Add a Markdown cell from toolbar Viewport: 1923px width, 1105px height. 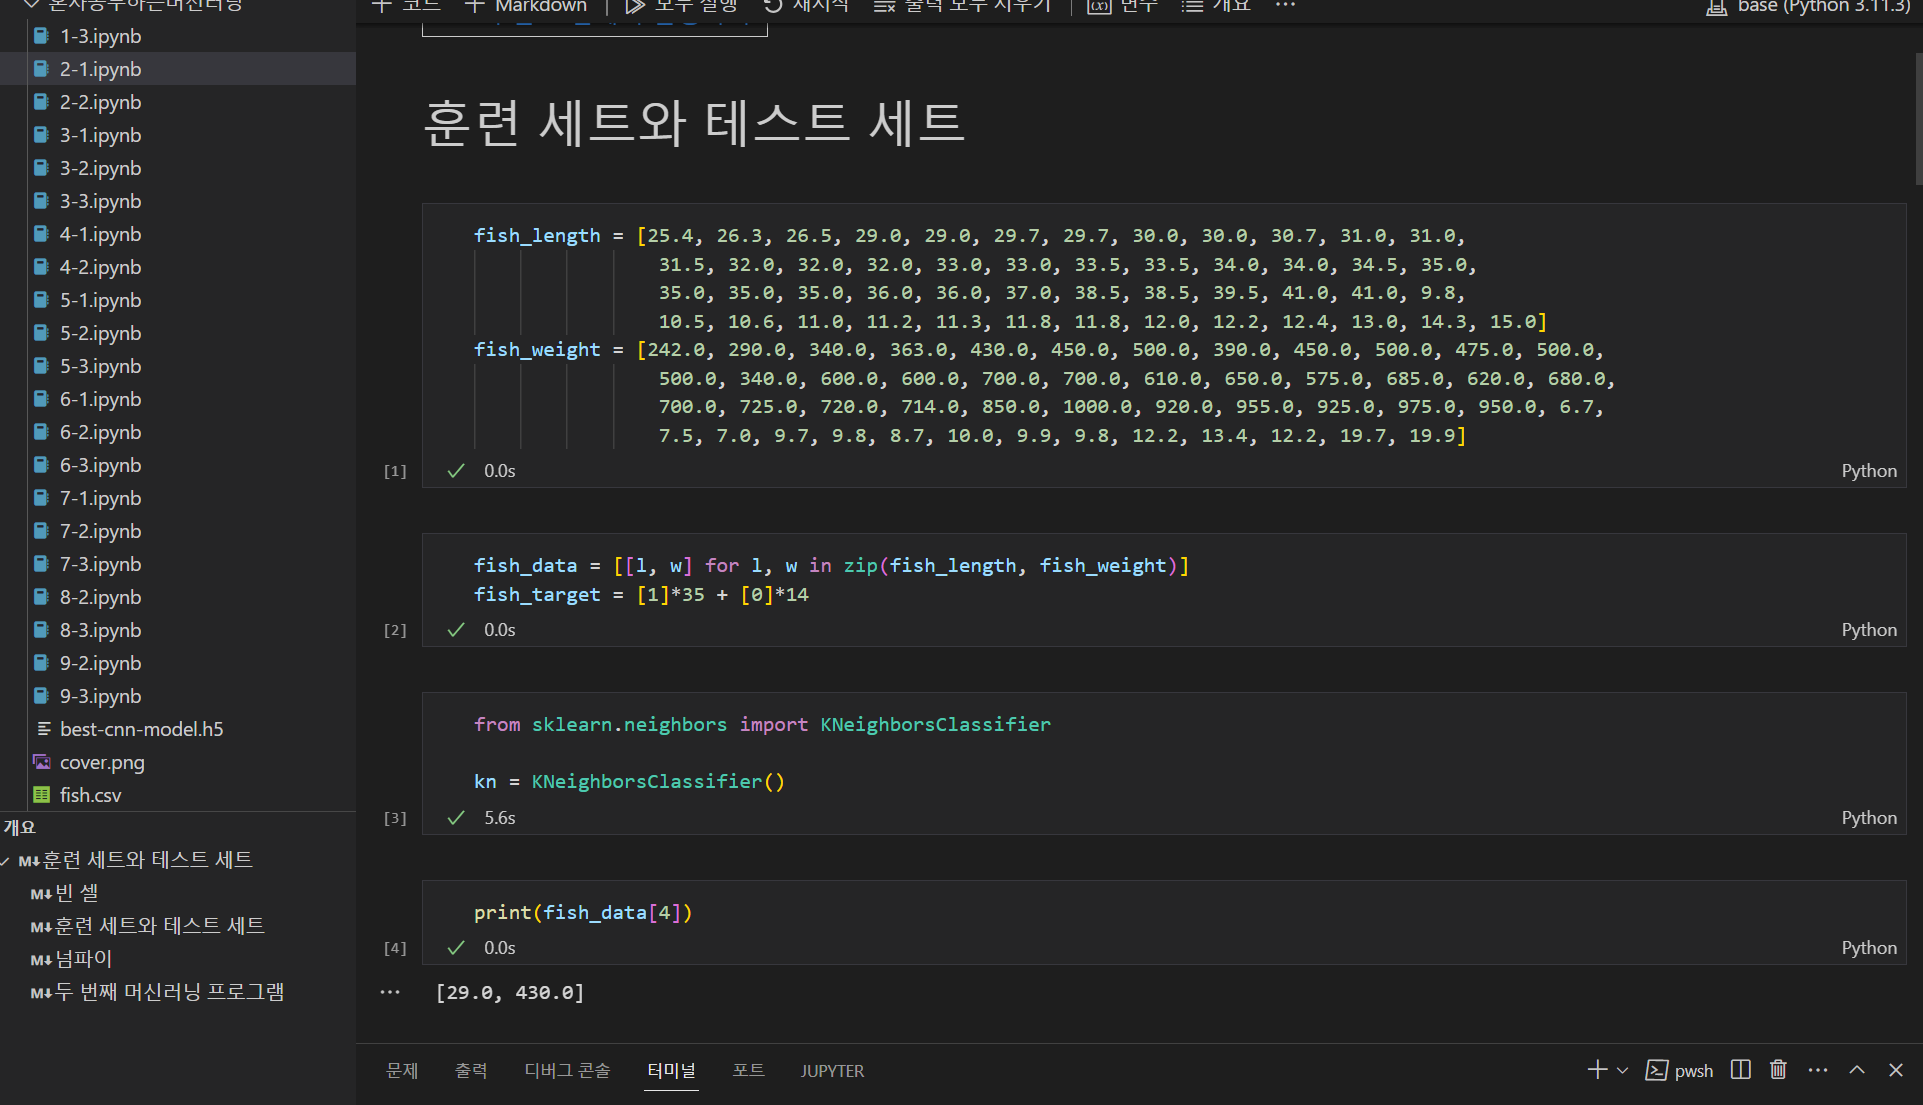[x=527, y=7]
